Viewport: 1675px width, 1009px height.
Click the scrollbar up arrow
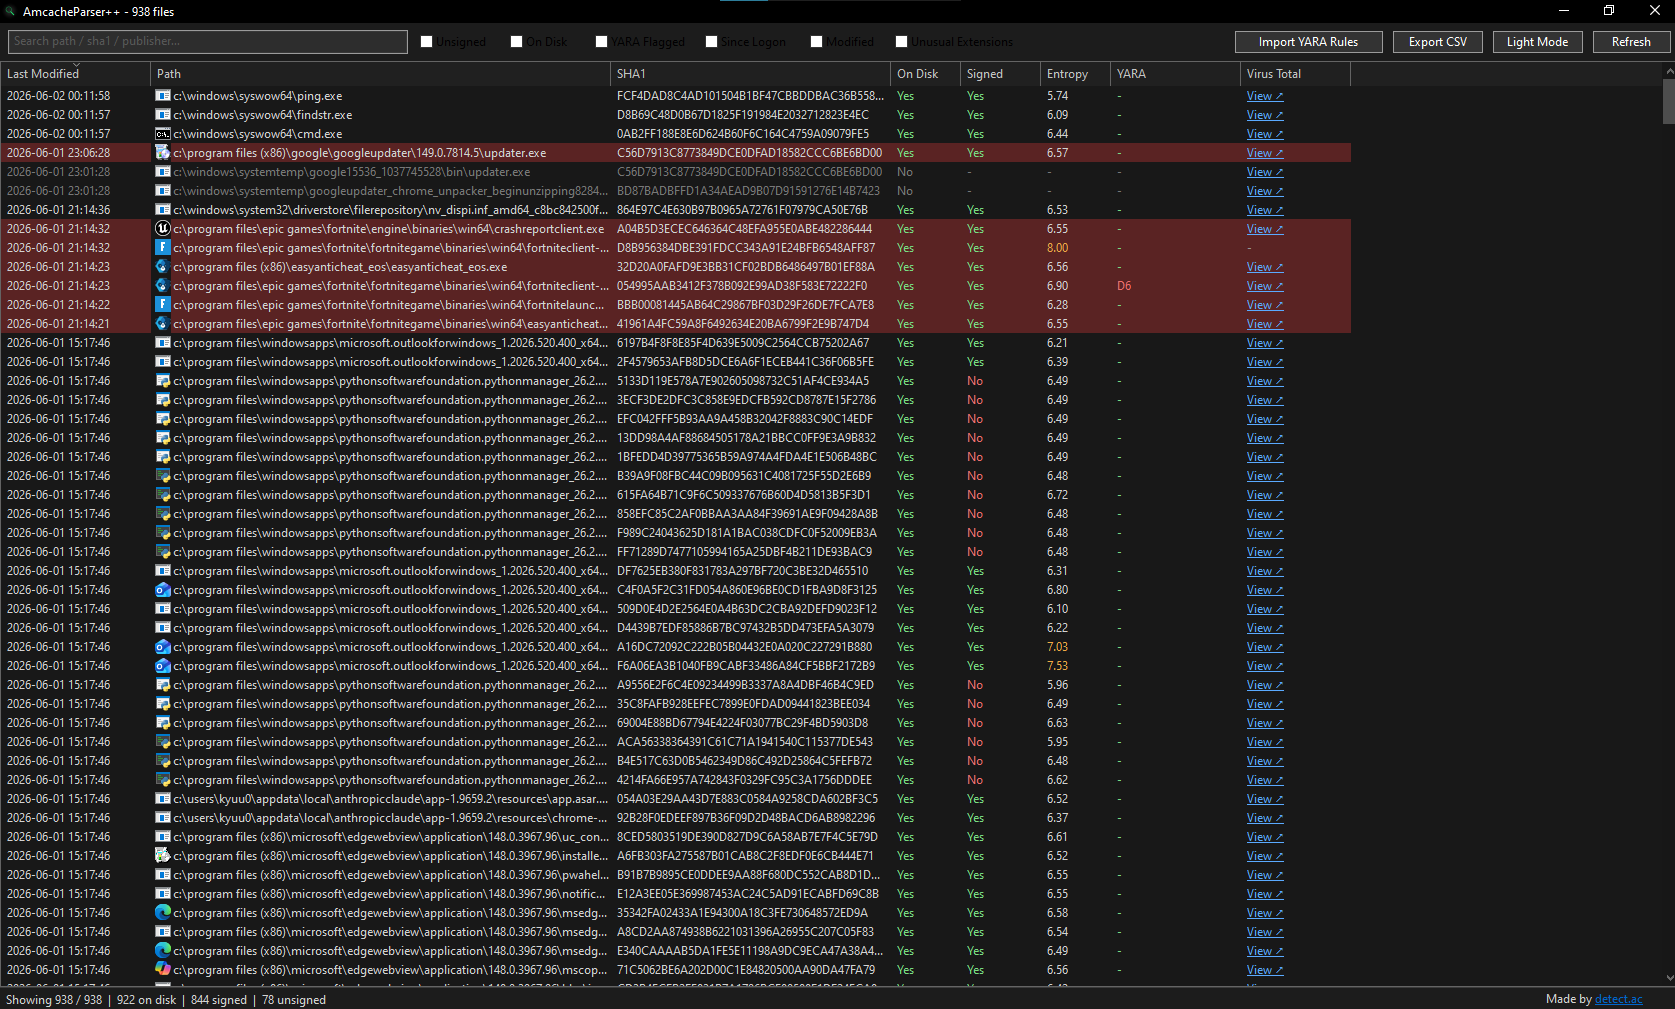(x=1668, y=71)
